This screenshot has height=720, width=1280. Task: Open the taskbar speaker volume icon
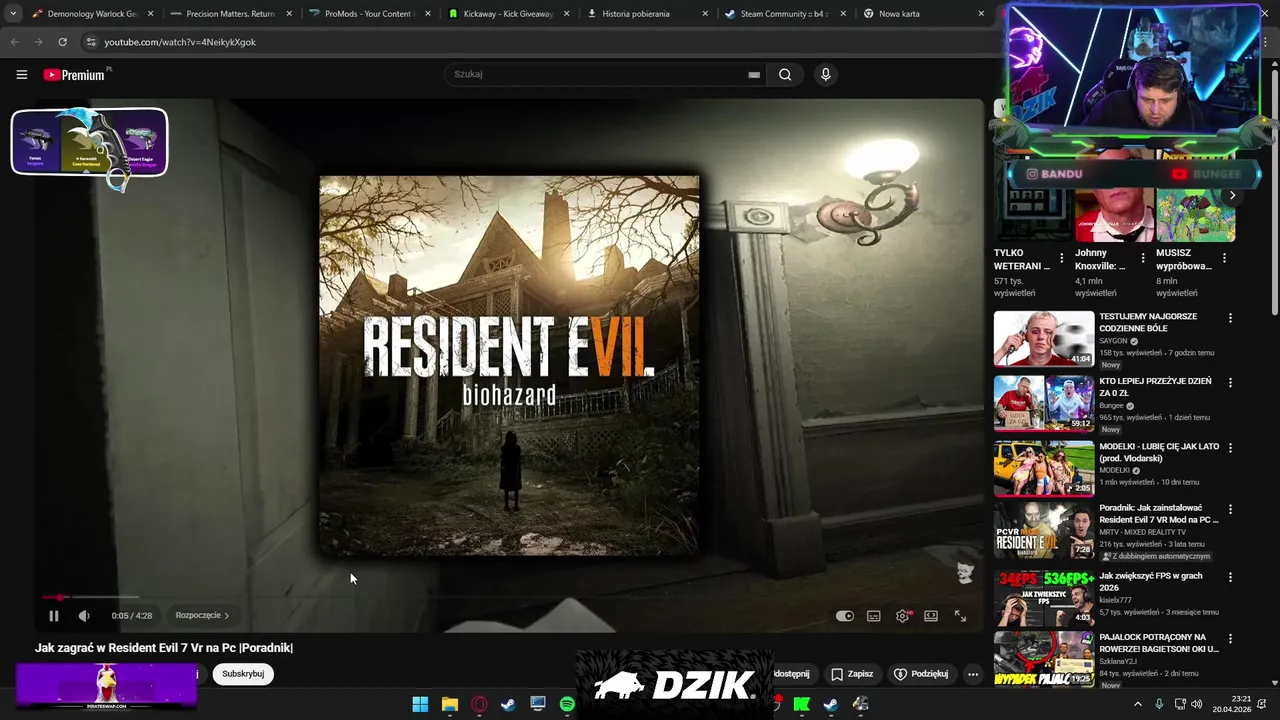pos(1197,704)
